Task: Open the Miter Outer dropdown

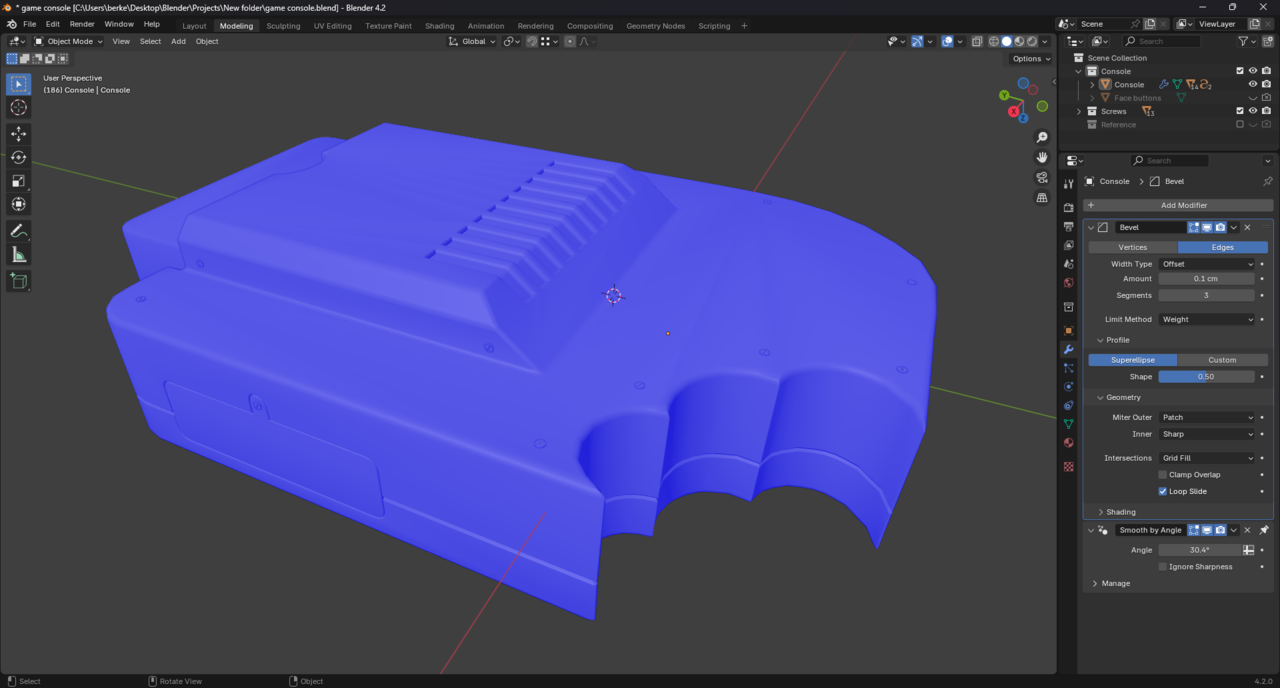Action: tap(1207, 417)
